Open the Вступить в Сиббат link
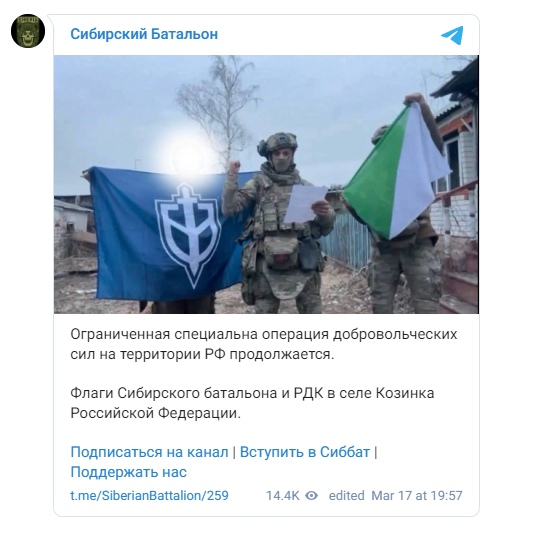Viewport: 554px width, 541px height. [x=305, y=452]
